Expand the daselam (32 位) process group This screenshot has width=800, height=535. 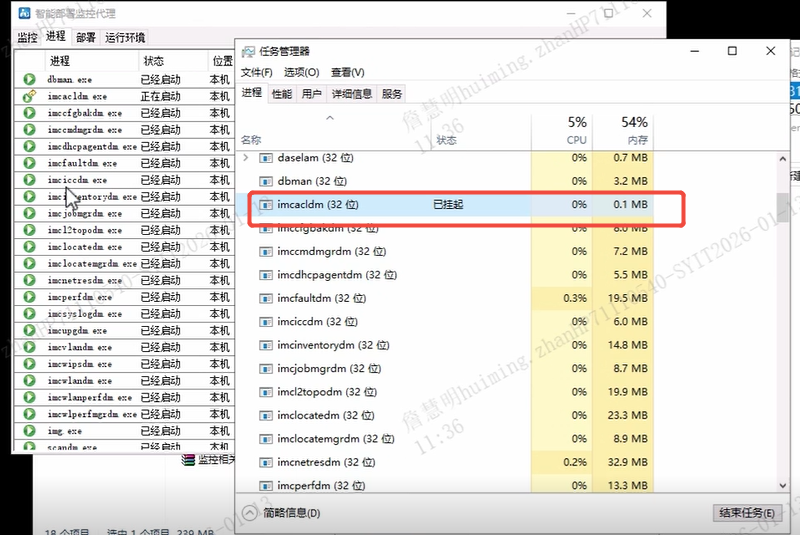tap(246, 158)
